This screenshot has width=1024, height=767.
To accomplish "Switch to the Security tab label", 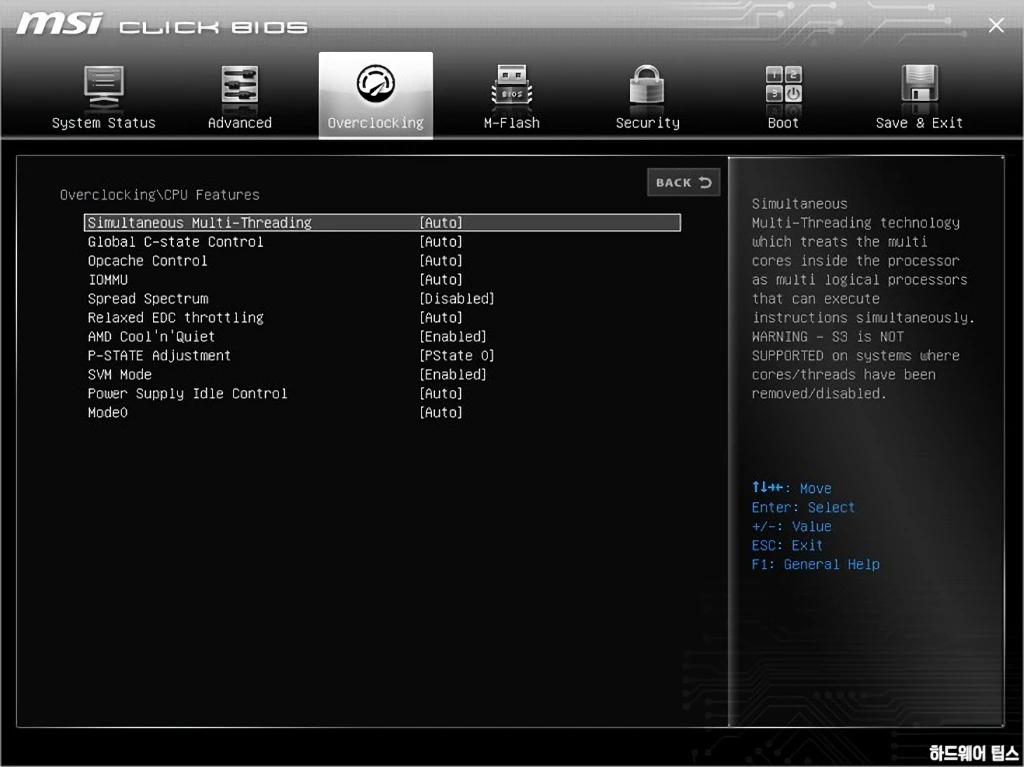I will pyautogui.click(x=647, y=123).
